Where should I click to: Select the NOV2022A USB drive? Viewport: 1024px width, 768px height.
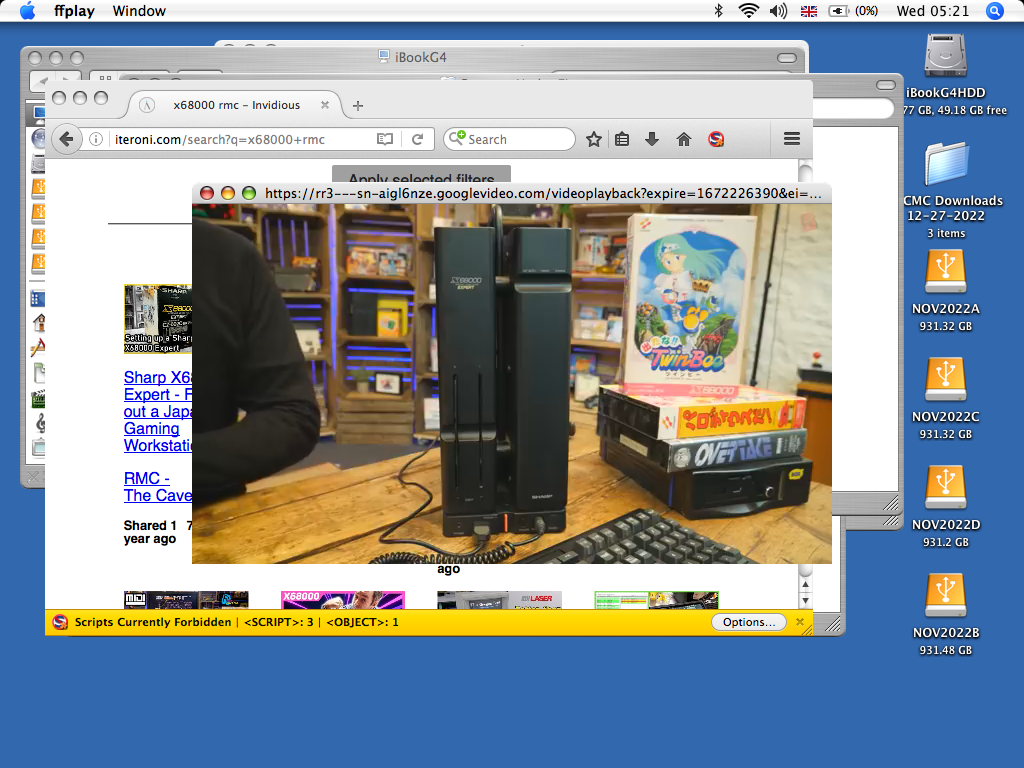[x=945, y=273]
